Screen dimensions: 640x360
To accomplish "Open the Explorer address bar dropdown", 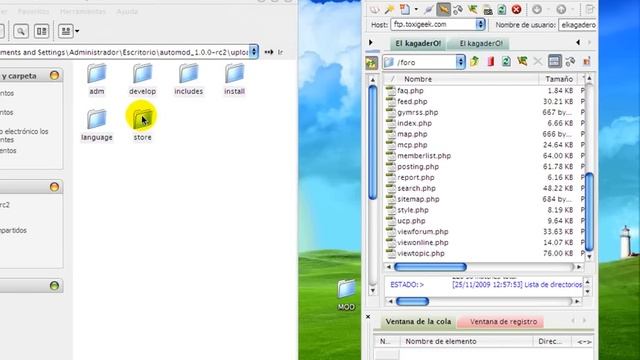I will (253, 52).
